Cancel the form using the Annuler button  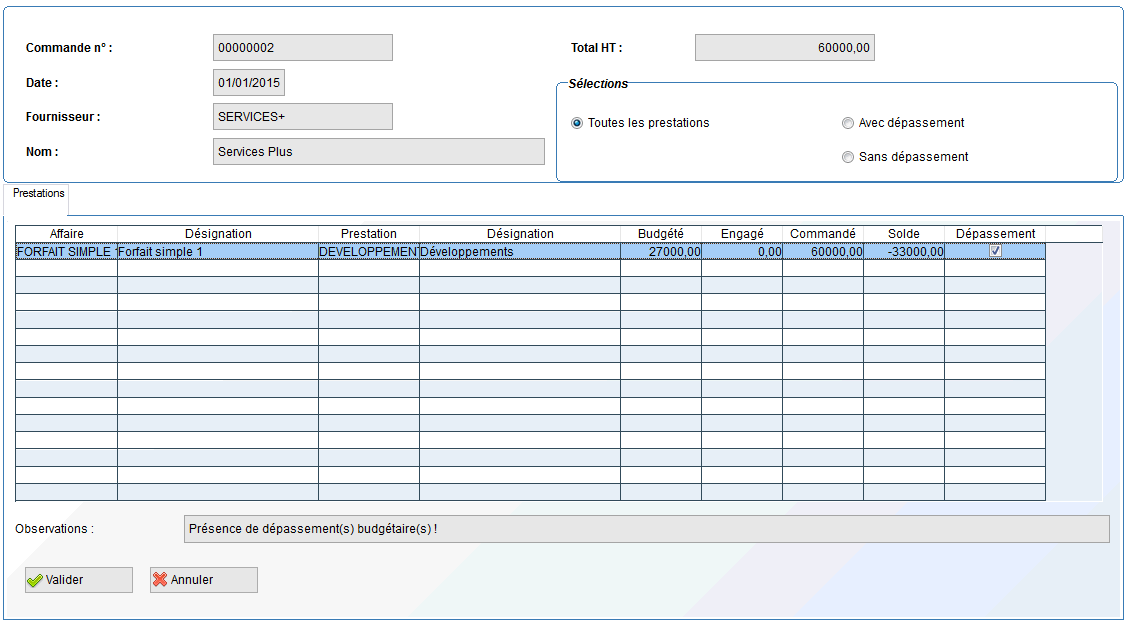pyautogui.click(x=203, y=579)
